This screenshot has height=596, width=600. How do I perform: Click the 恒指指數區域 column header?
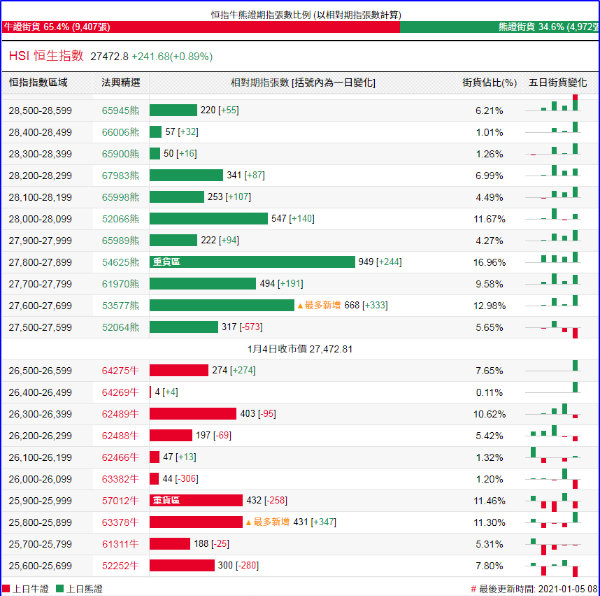click(x=38, y=83)
